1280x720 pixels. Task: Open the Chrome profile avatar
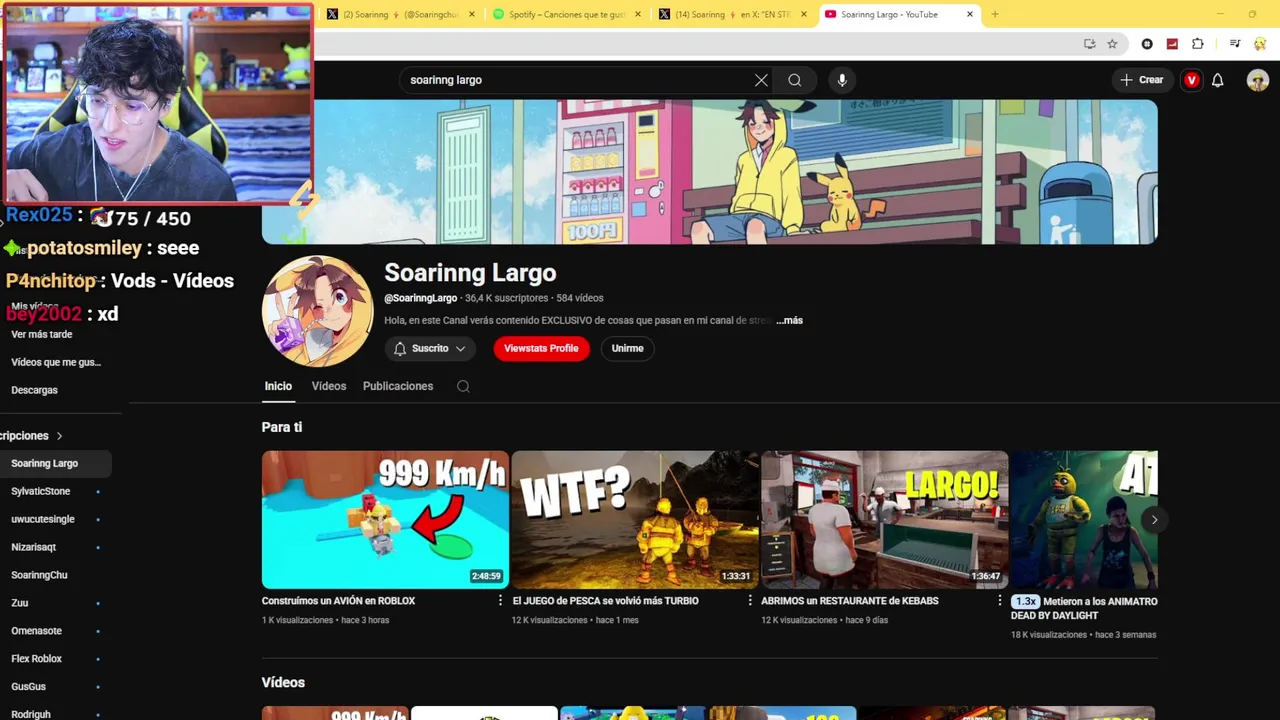click(1260, 44)
